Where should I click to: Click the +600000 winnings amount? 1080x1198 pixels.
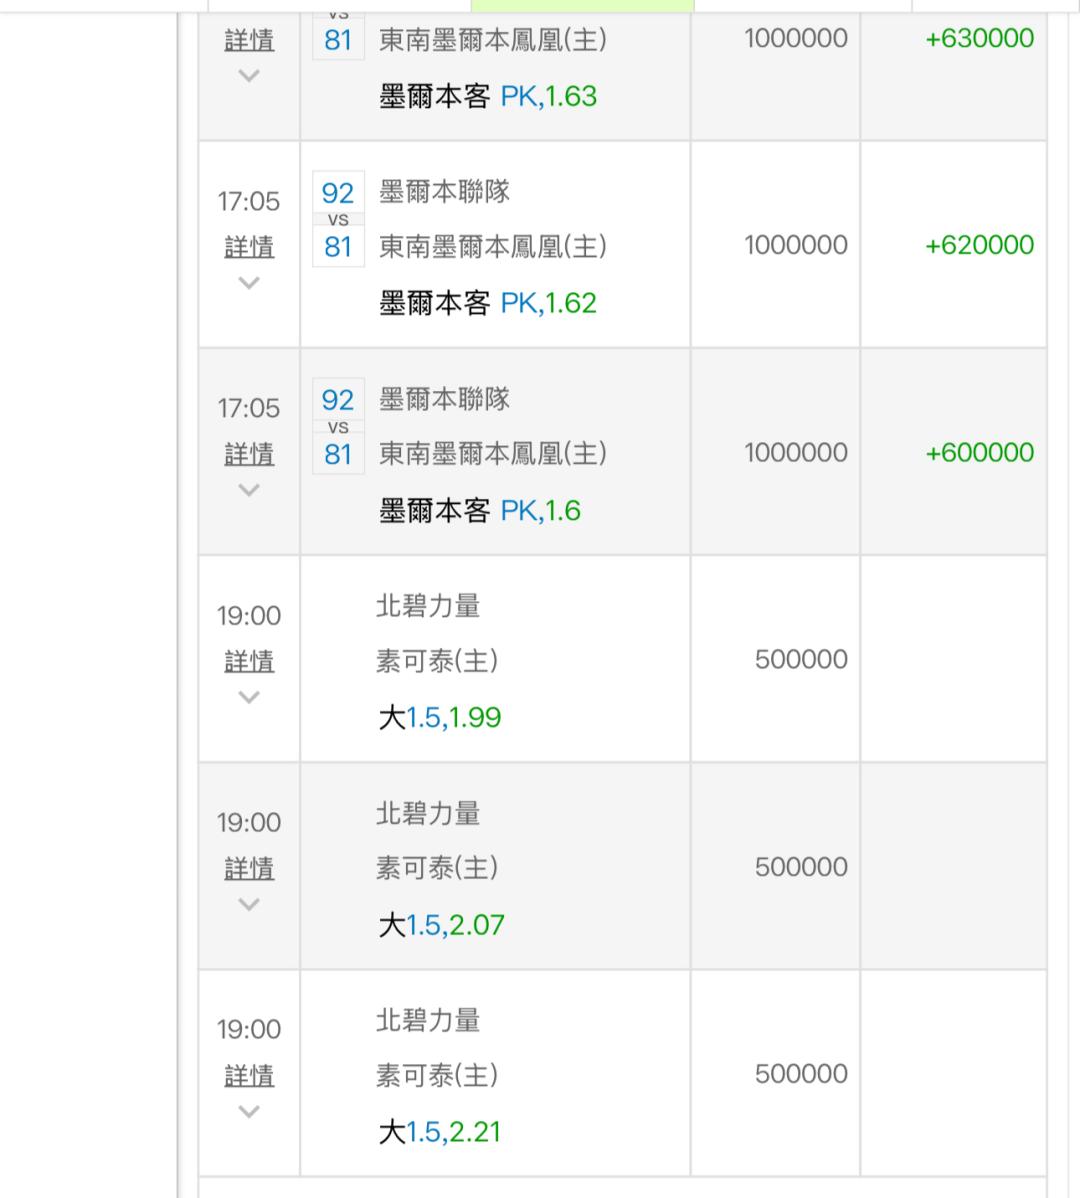[x=979, y=452]
